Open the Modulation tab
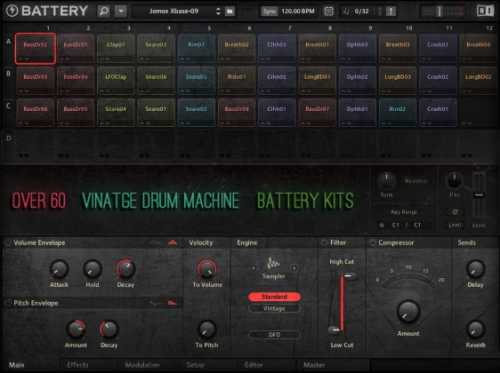The width and height of the screenshot is (500, 373). pyautogui.click(x=142, y=365)
